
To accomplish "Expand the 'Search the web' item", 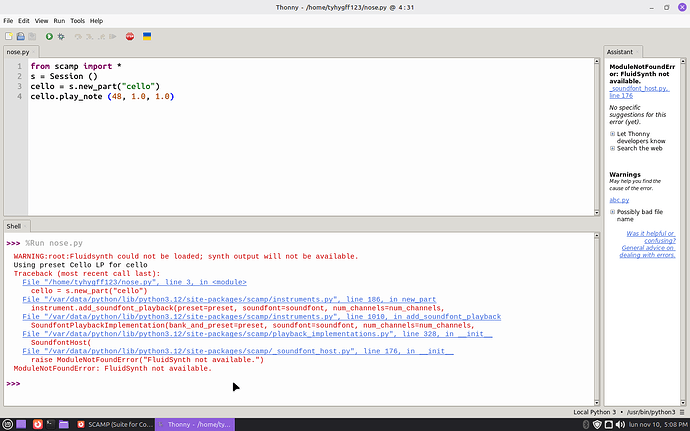I will (x=612, y=148).
